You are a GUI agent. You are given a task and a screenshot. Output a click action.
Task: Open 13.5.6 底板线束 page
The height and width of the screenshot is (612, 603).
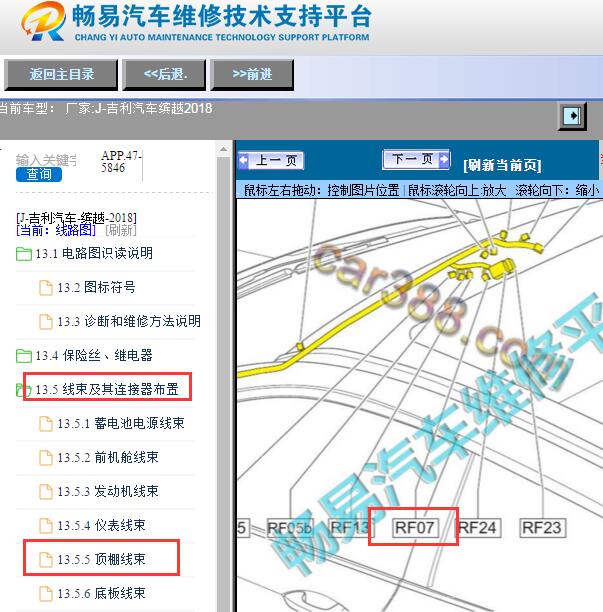(x=101, y=594)
